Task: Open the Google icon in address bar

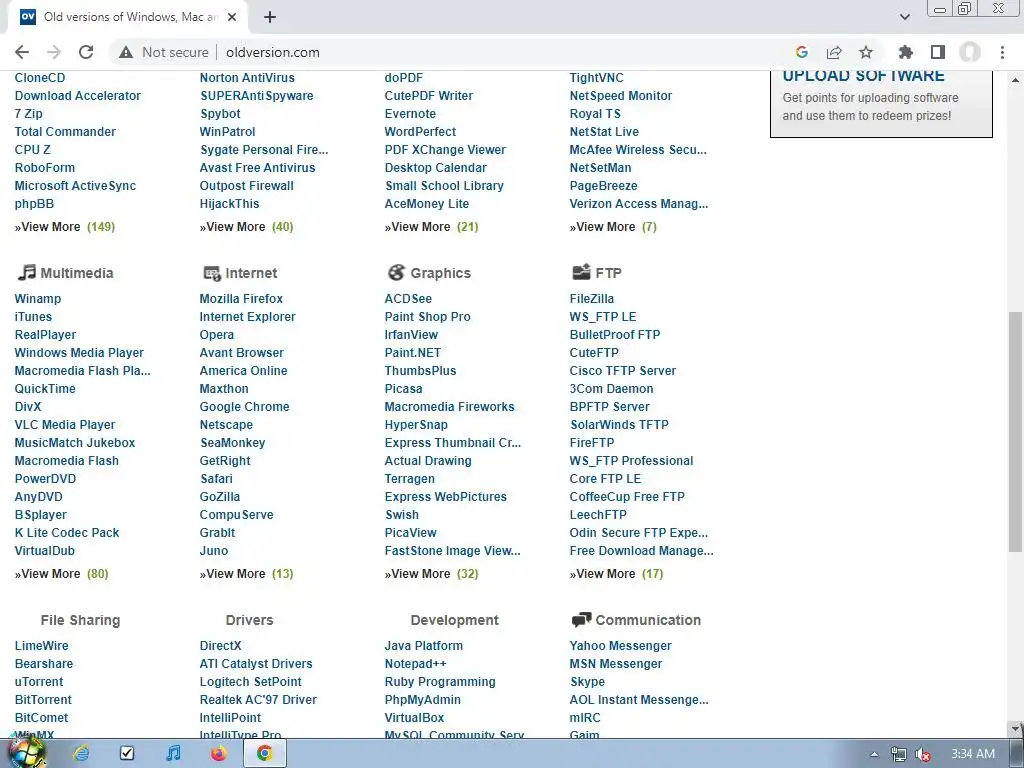Action: coord(802,52)
